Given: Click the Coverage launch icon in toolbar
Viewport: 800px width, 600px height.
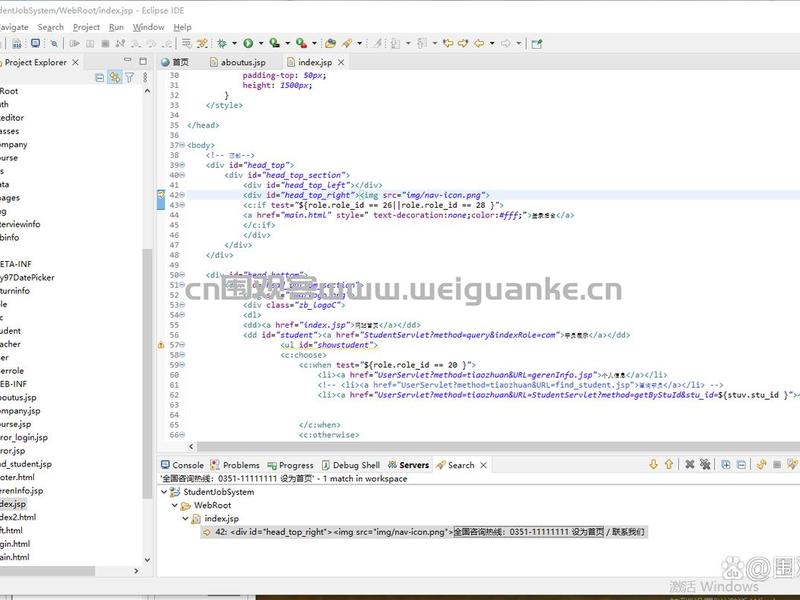Looking at the screenshot, I should [274, 43].
